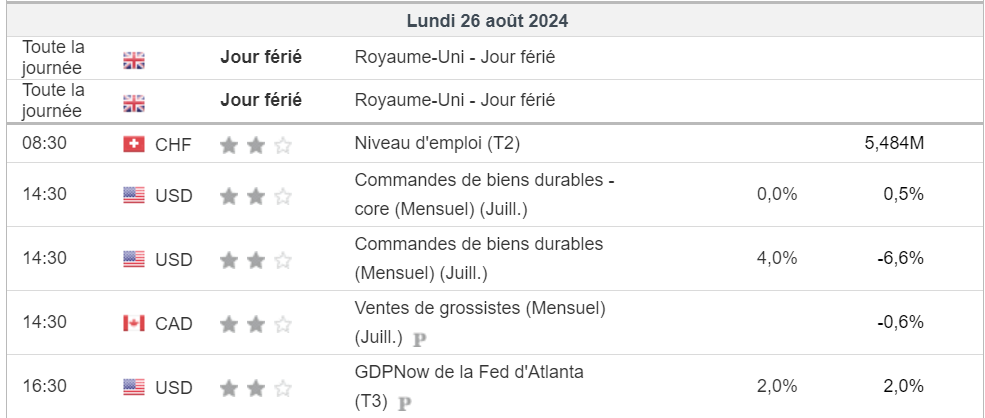Open Niveau d'emploi (T2) event
Viewport: 985px width, 418px height.
pos(437,143)
